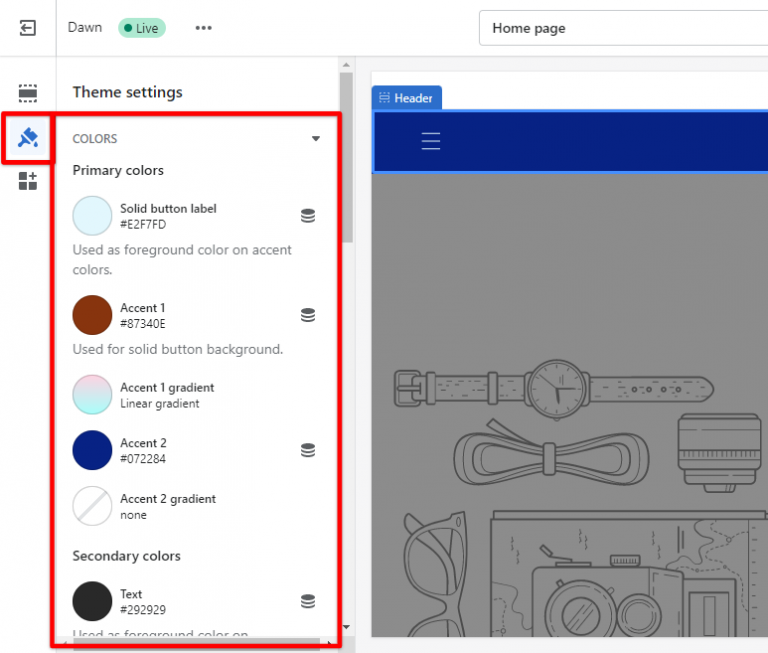Click database icon beside Accent 2
The height and width of the screenshot is (653, 768).
308,451
